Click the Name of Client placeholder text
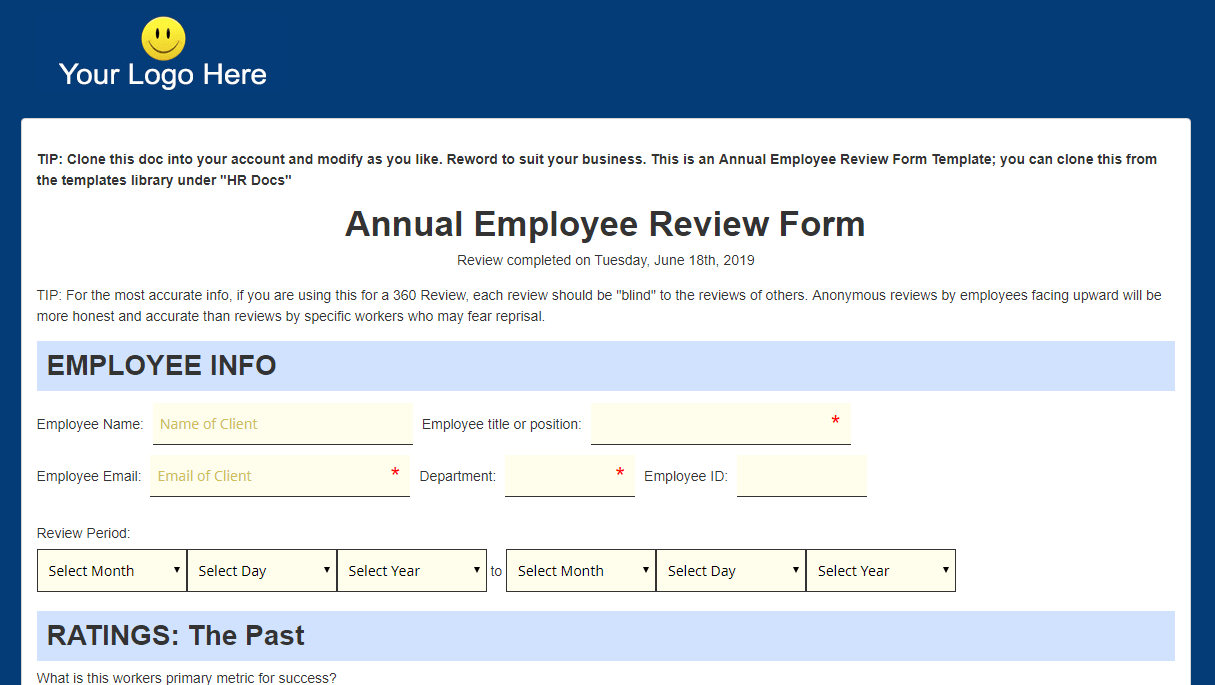1215x685 pixels. tap(208, 423)
